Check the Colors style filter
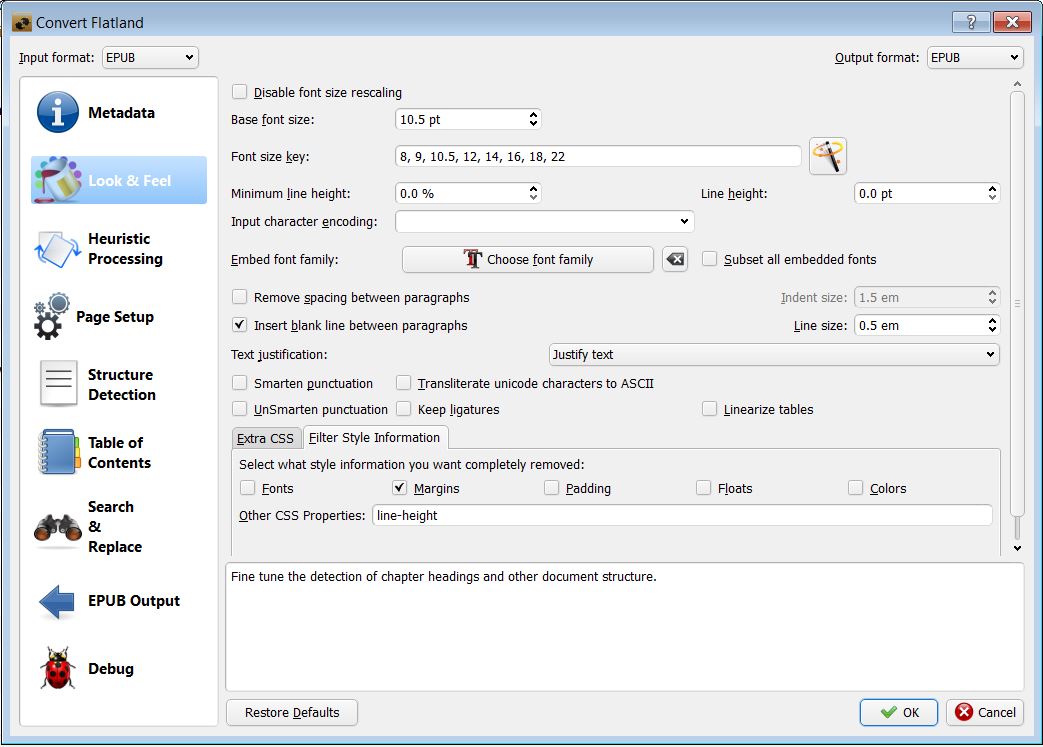 (x=855, y=488)
